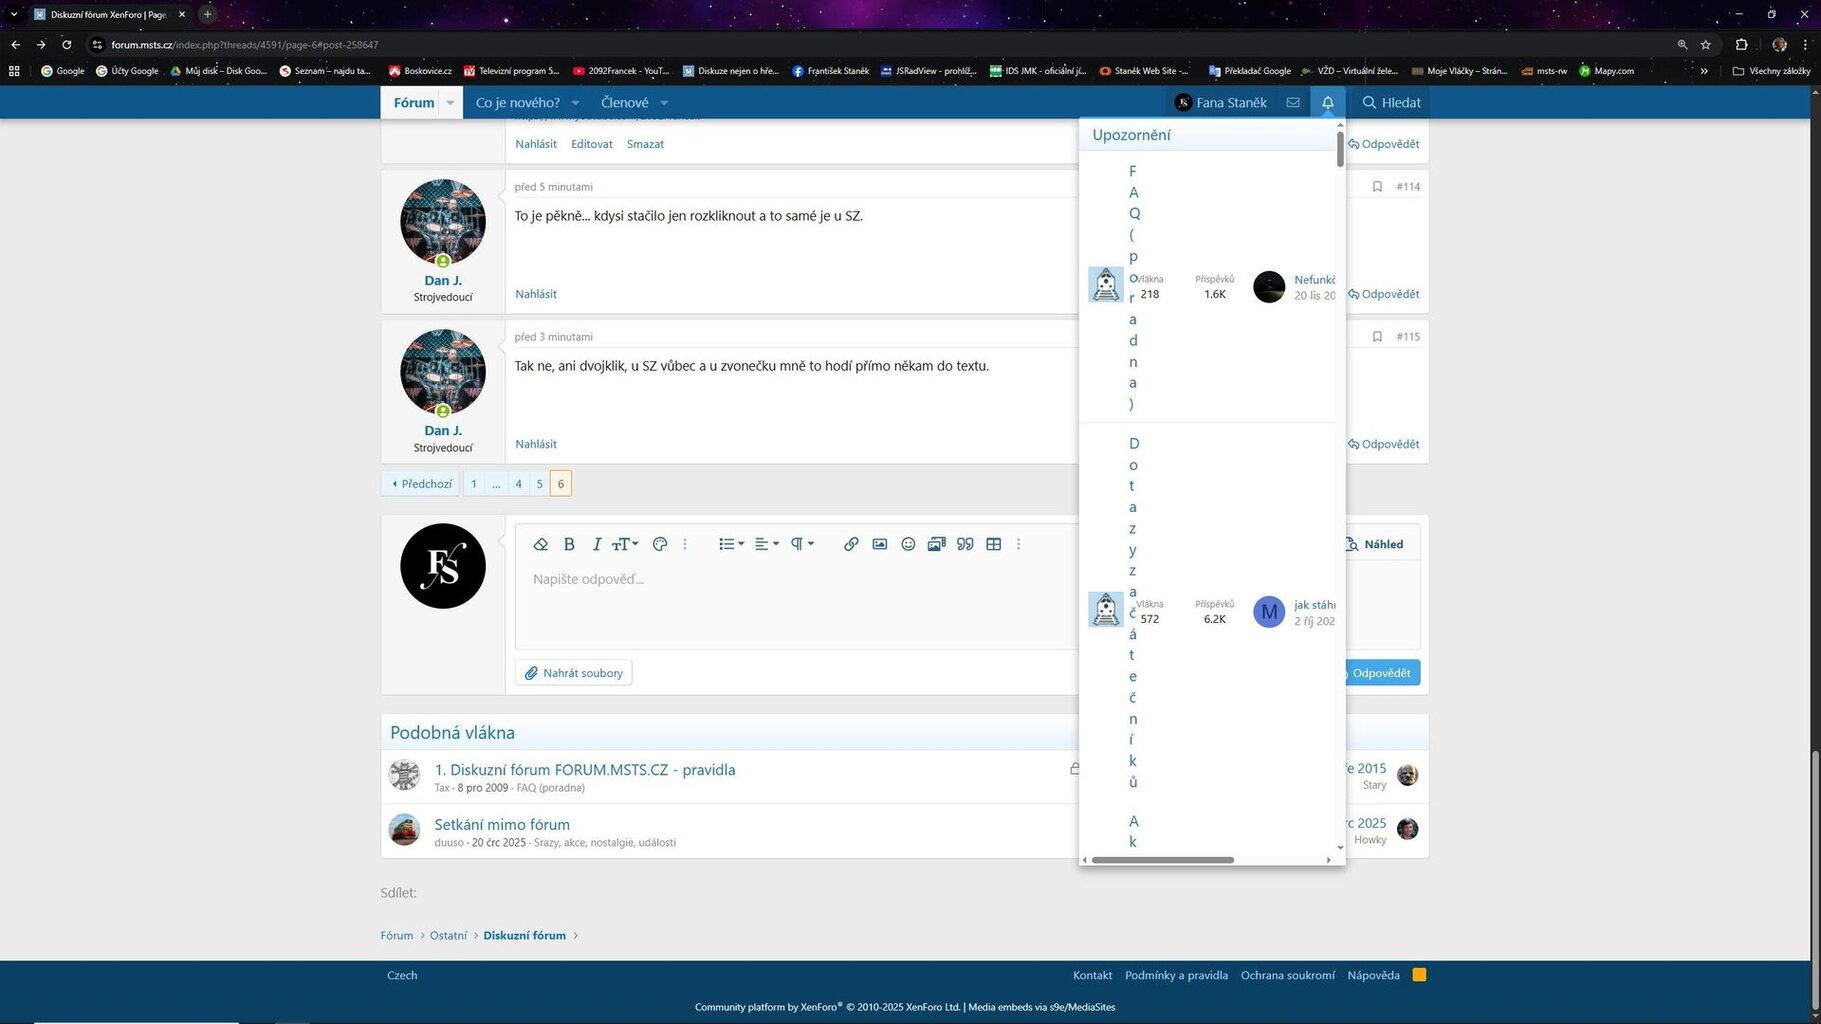Viewport: 1821px width, 1024px height.
Task: Open the text color palette icon
Action: (x=659, y=544)
